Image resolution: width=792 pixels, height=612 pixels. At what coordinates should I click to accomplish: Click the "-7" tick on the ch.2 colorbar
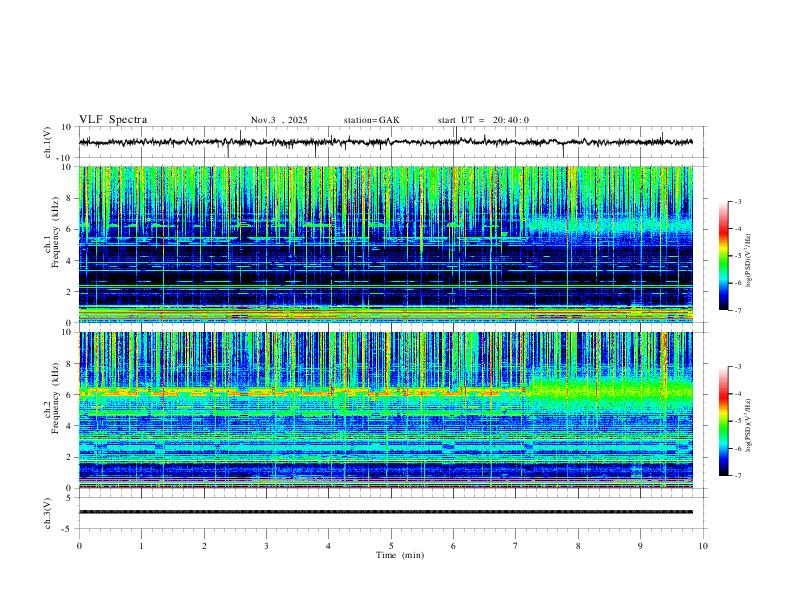[x=737, y=476]
